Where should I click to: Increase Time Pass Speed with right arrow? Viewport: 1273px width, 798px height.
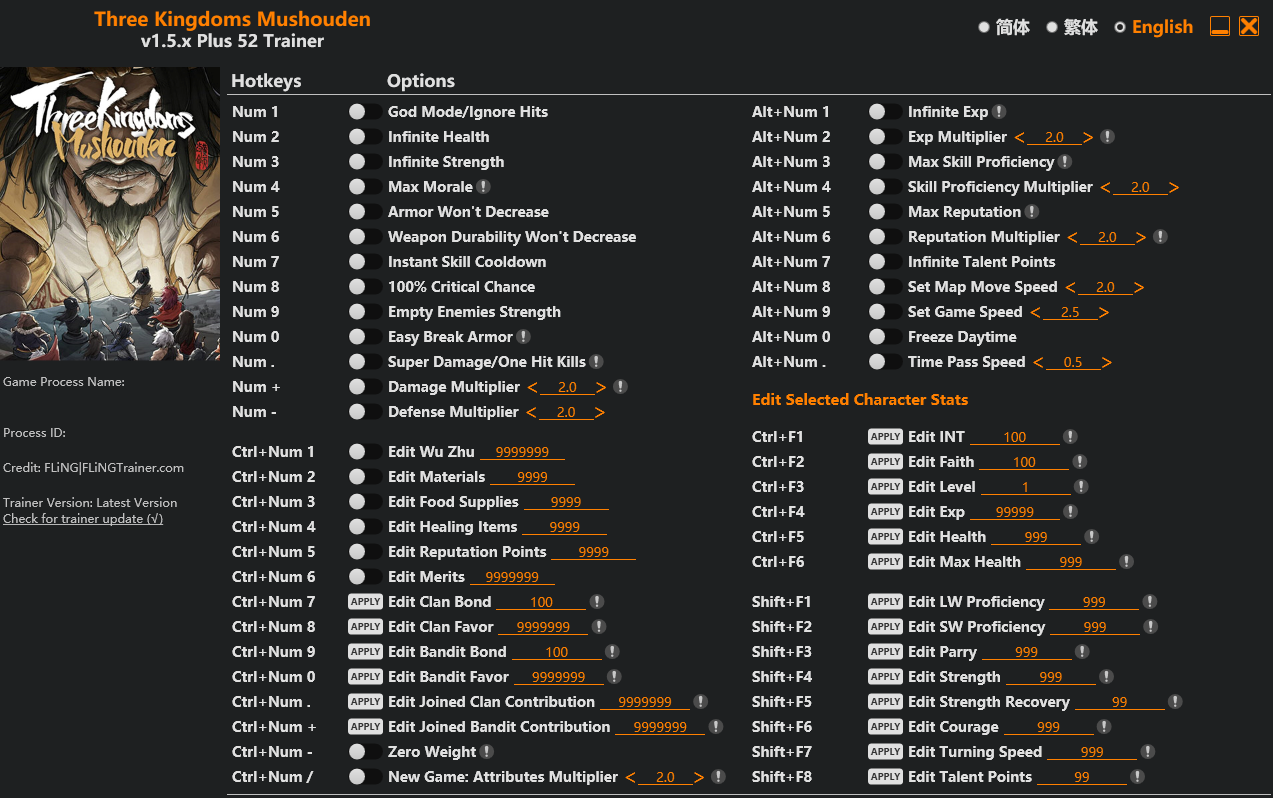point(1107,362)
